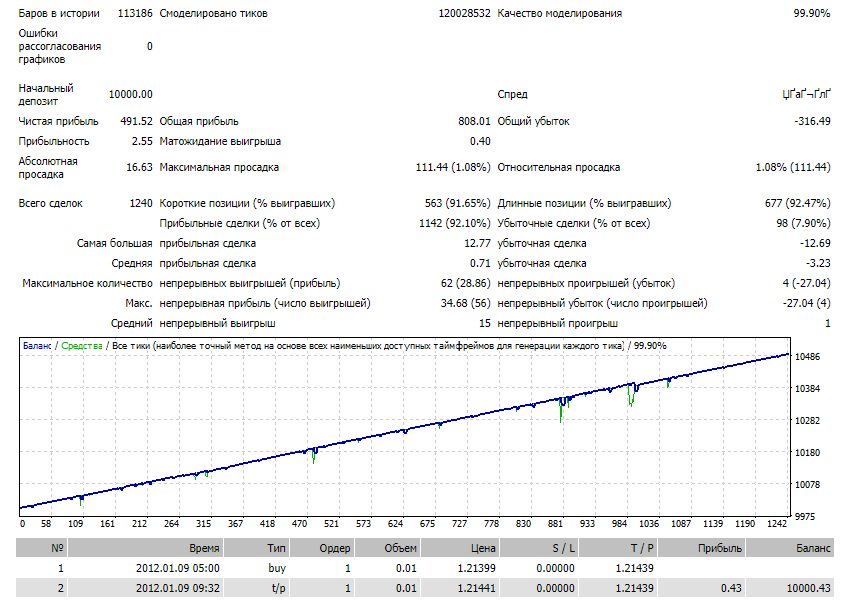
Task: Select the average profit trade value 0.71
Action: coord(480,263)
